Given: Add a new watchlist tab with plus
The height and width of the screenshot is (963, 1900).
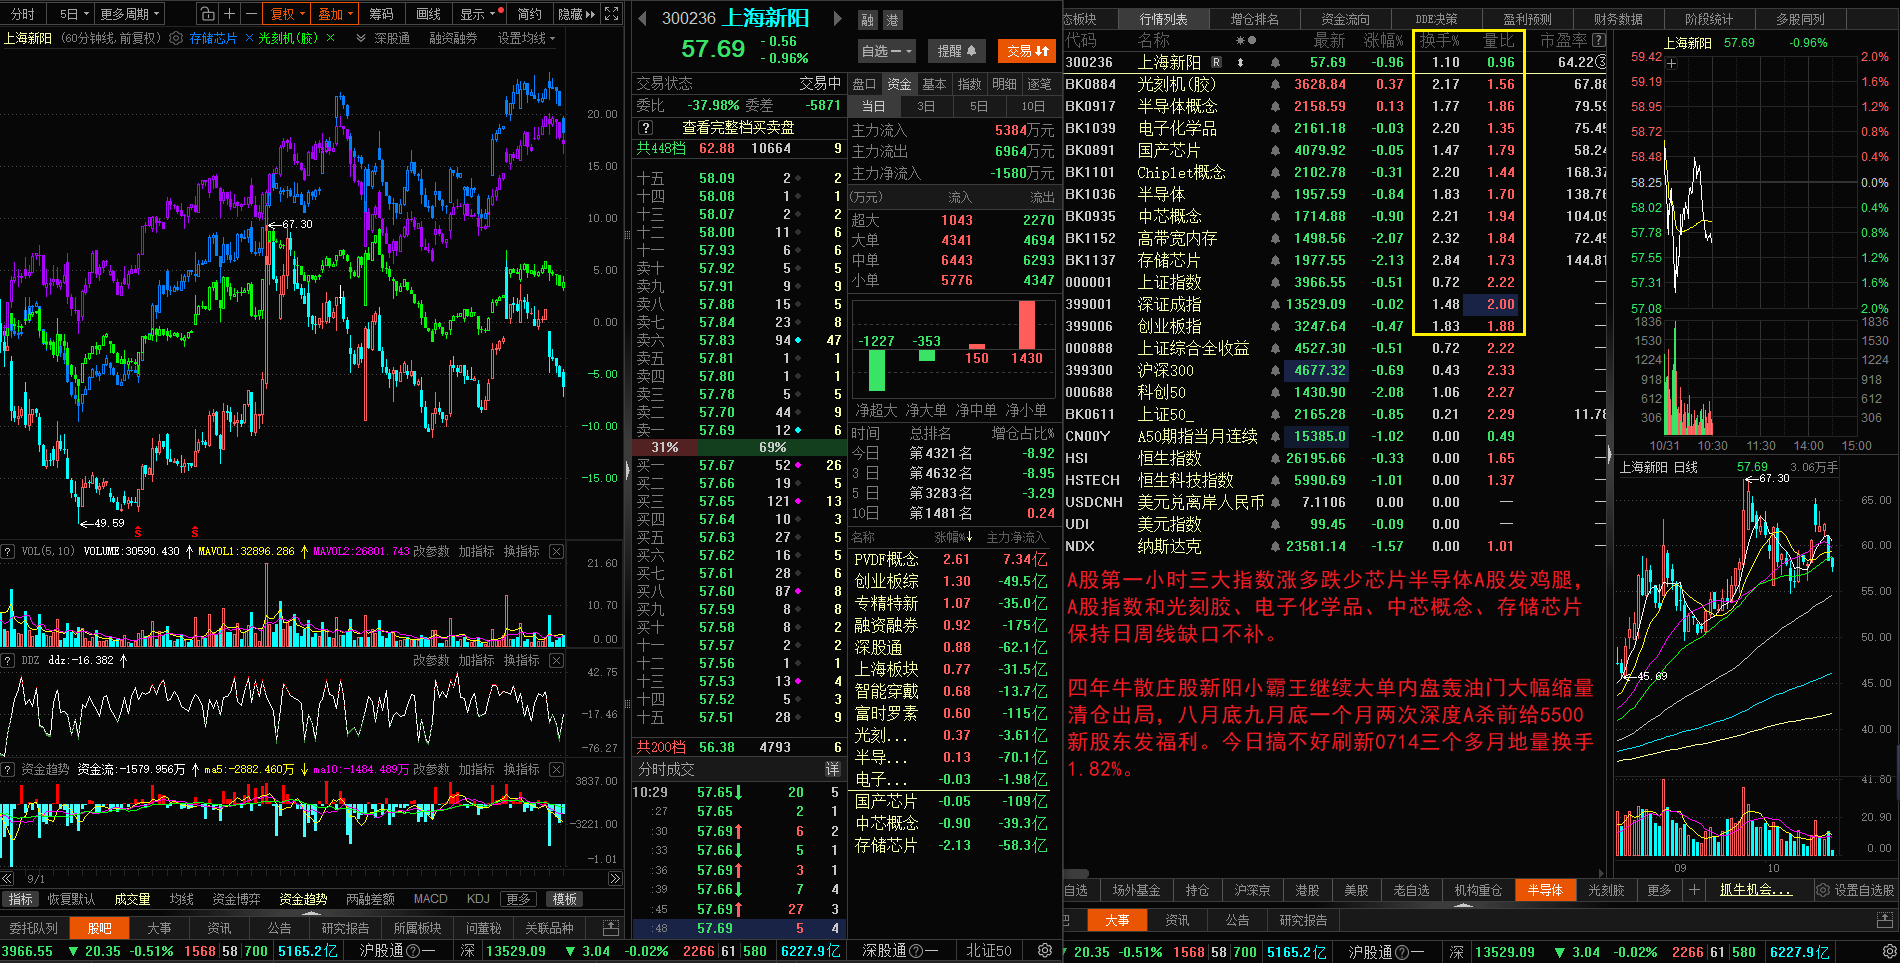Looking at the screenshot, I should [x=1694, y=890].
